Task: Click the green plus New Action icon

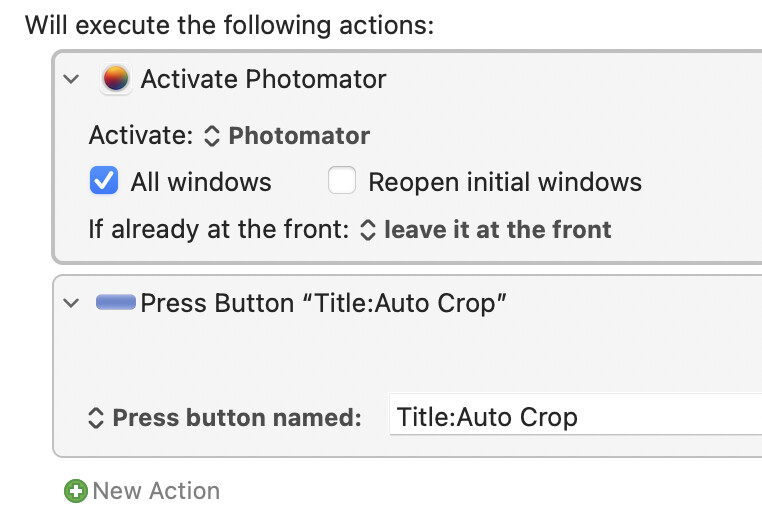Action: click(x=76, y=491)
